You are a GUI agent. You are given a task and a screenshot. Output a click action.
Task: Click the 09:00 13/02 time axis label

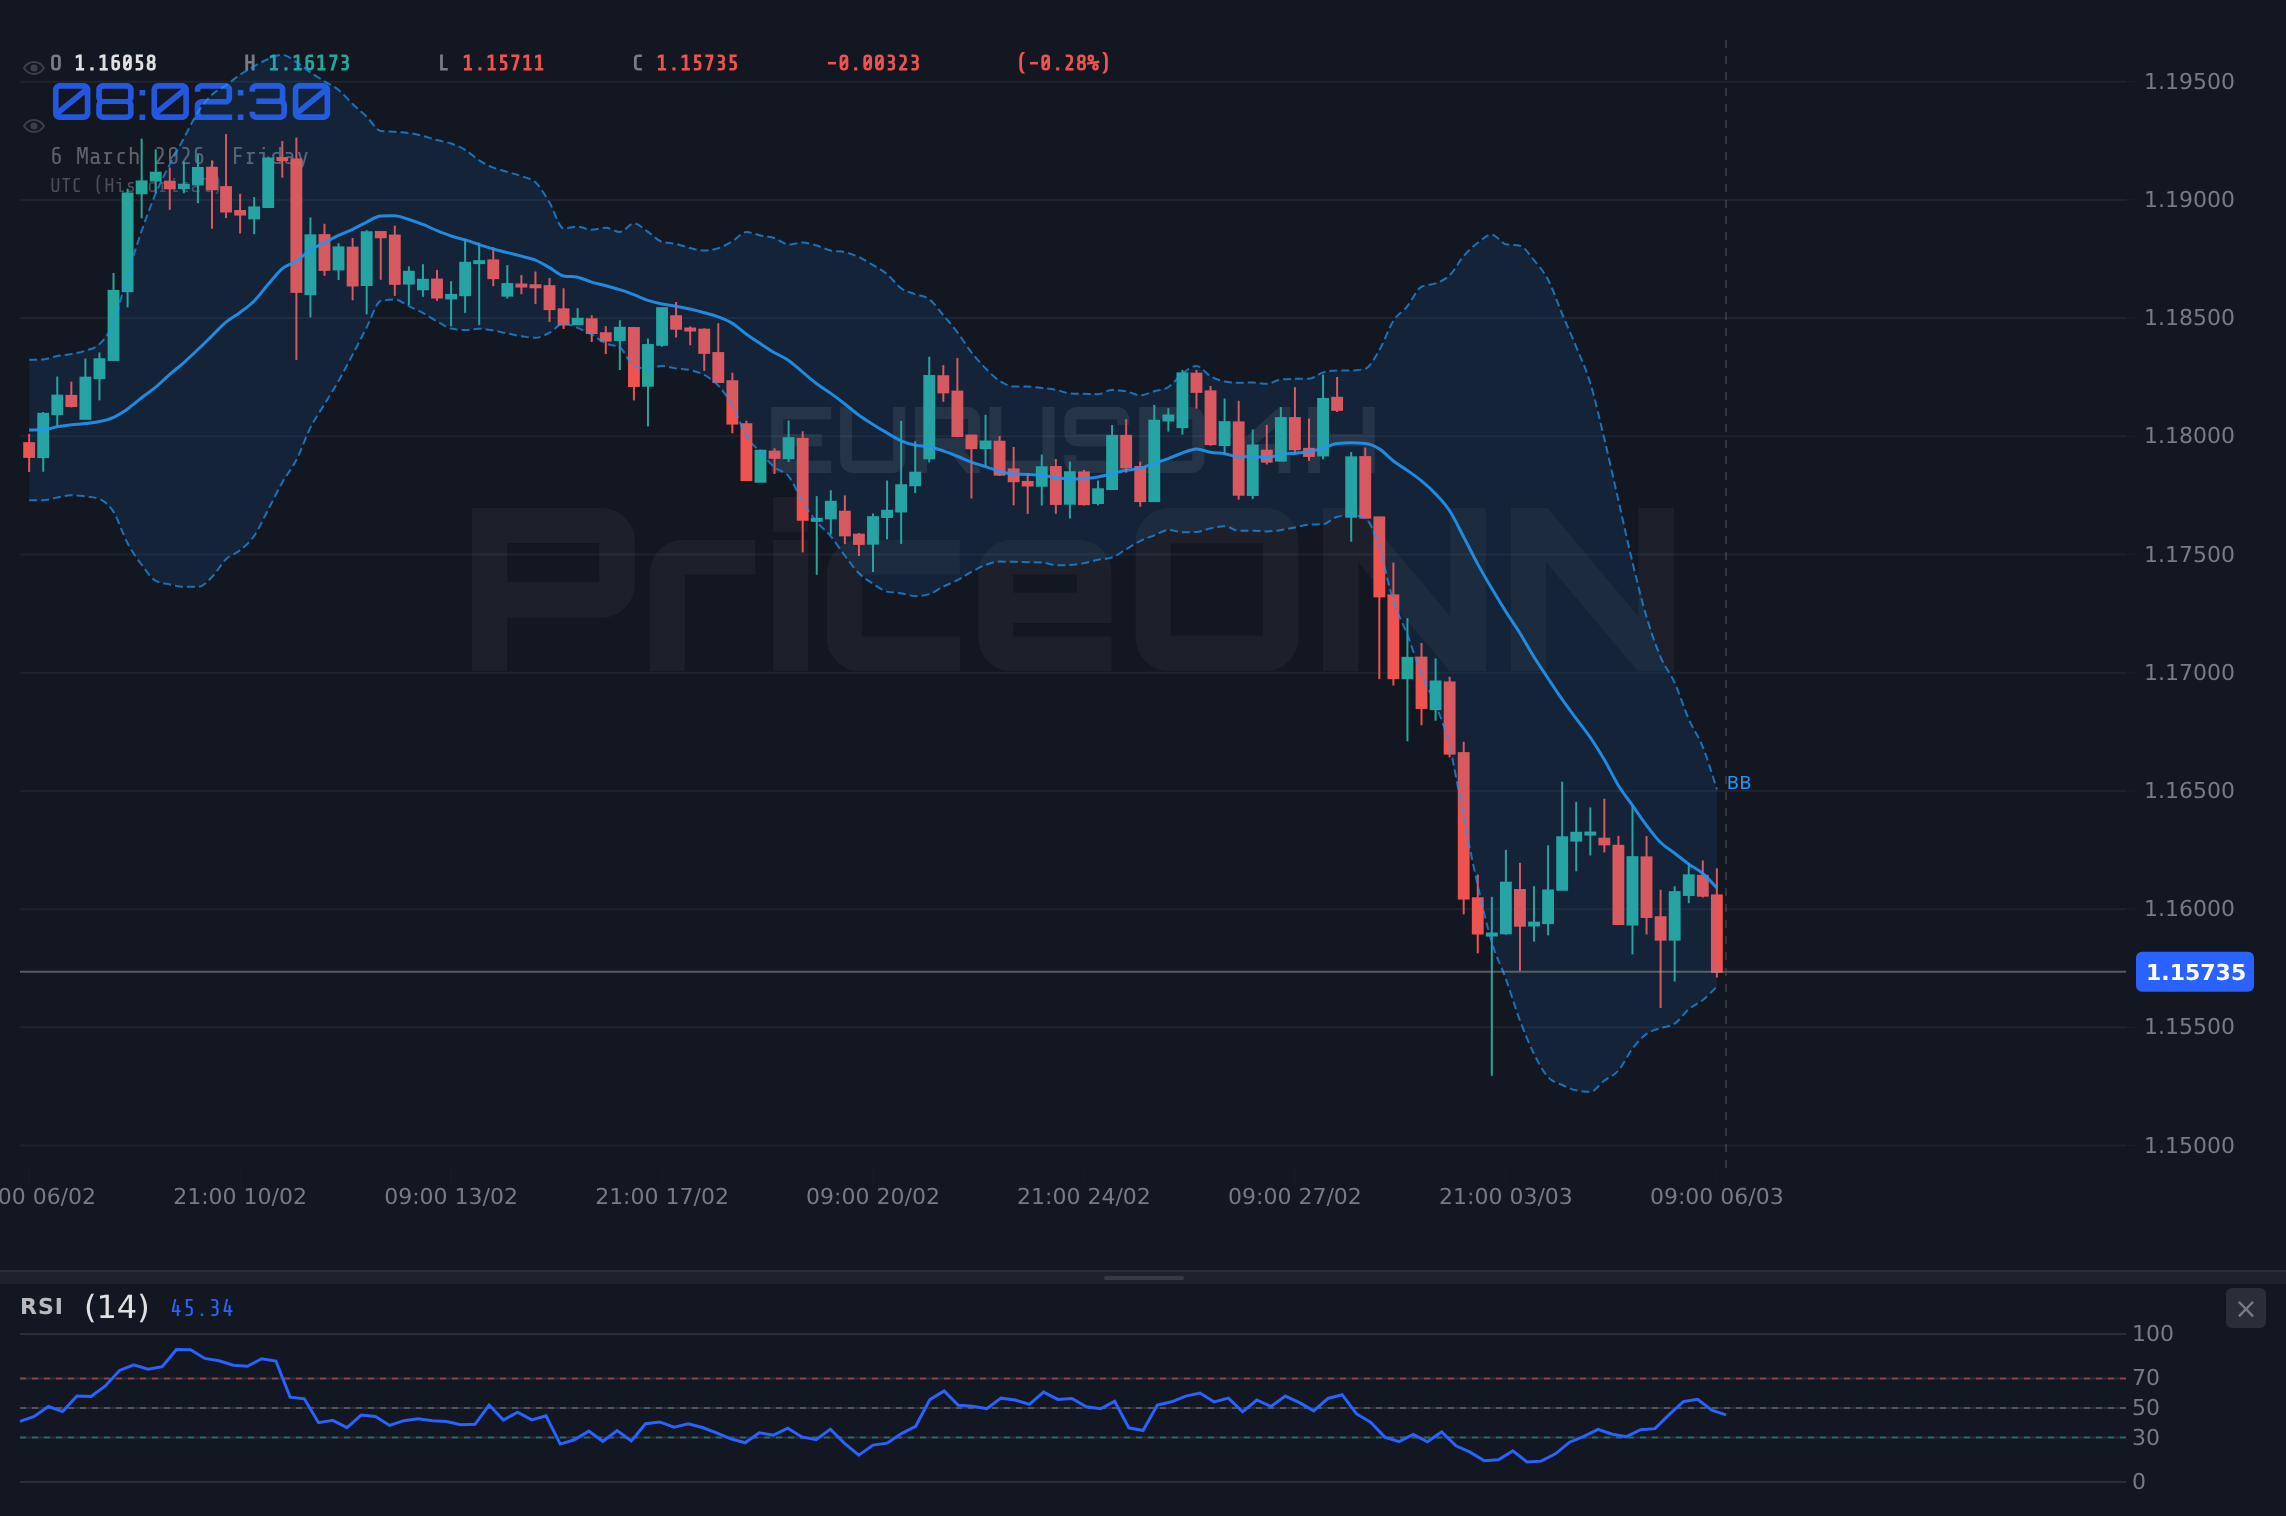tap(451, 1196)
